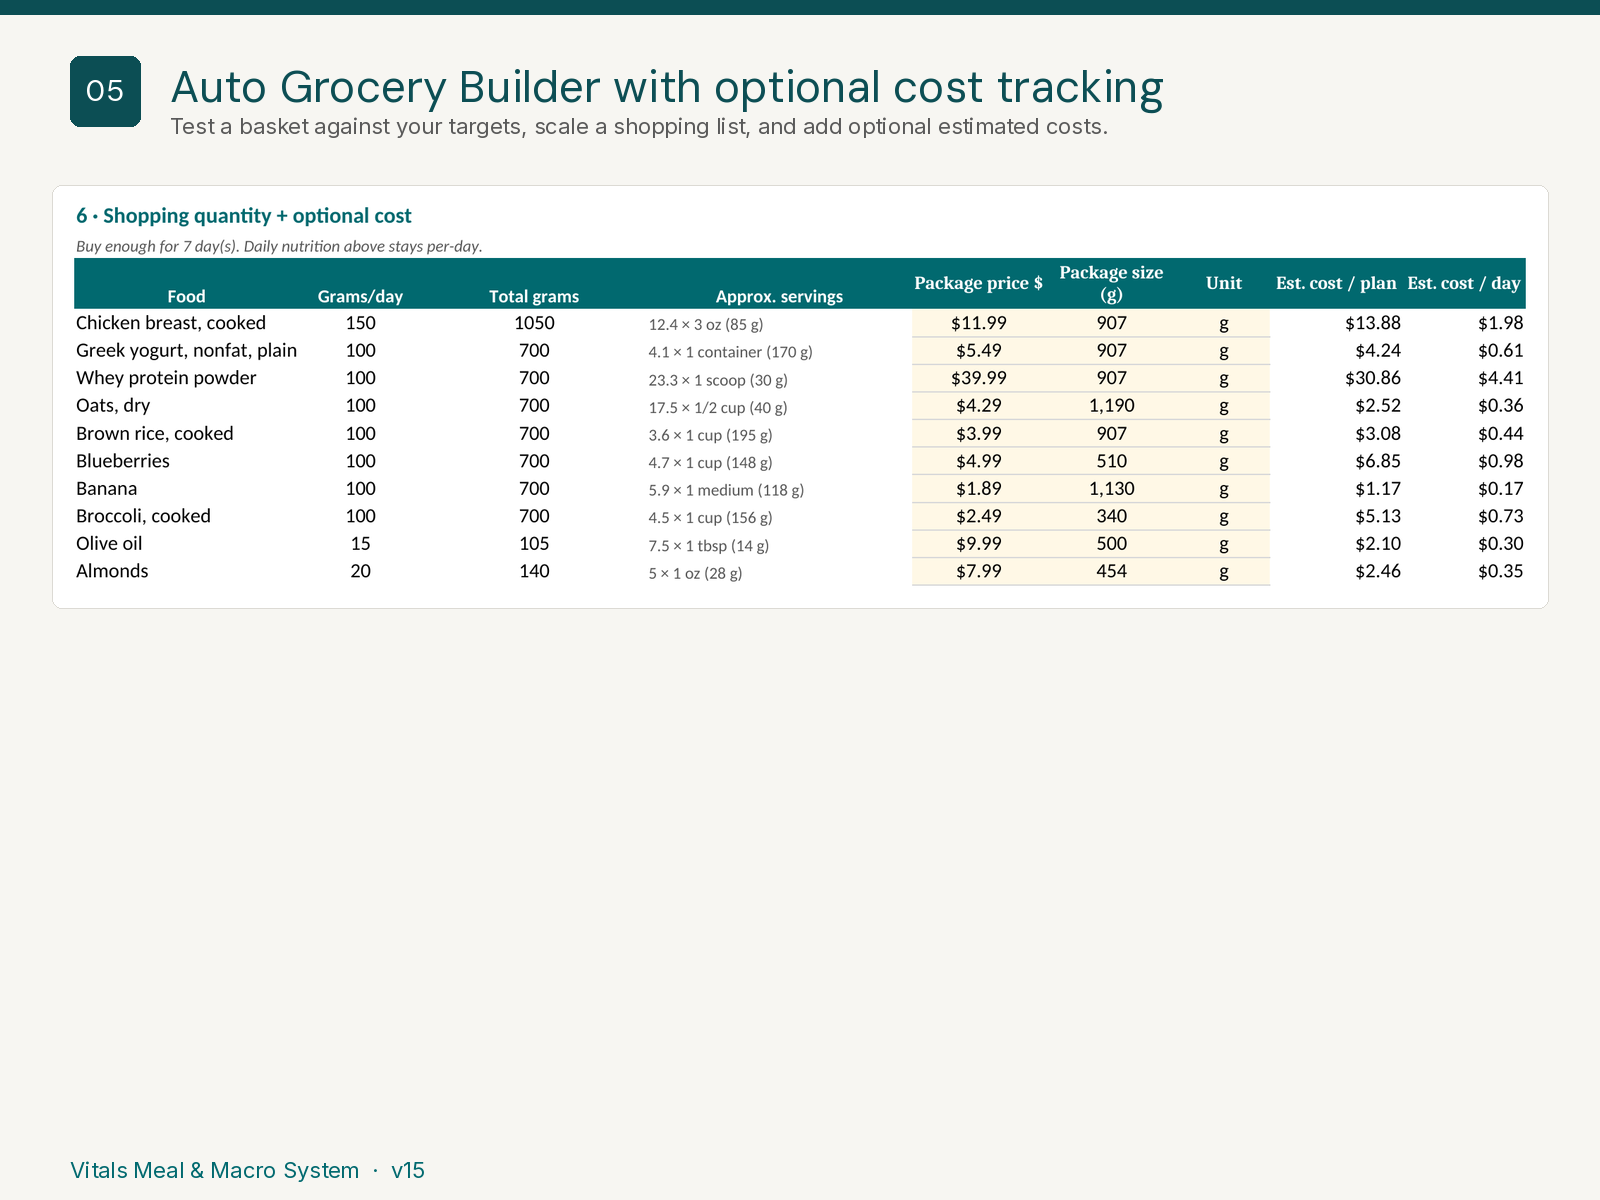
Task: Click the 17.5 × 1/2 cup (40 g) servings text
Action: coord(718,408)
